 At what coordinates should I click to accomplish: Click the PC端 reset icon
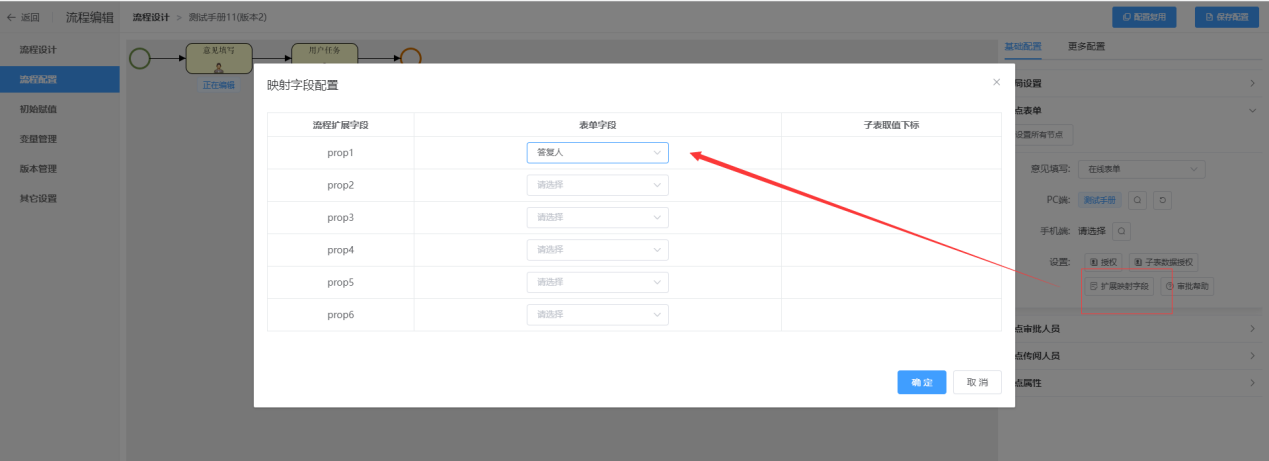point(1162,200)
